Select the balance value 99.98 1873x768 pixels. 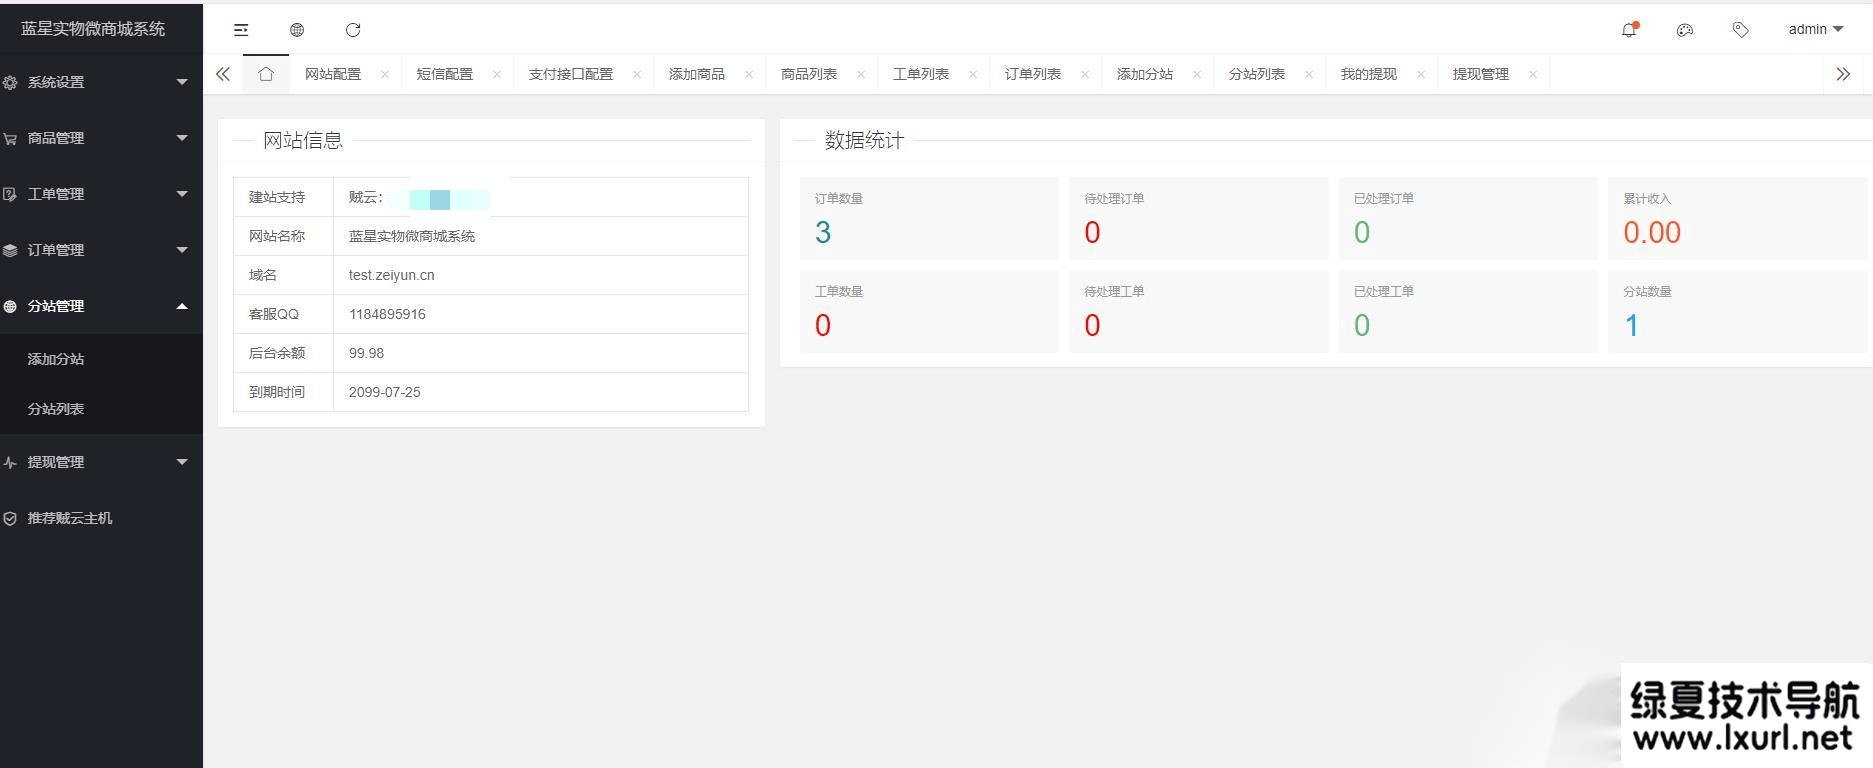(366, 353)
